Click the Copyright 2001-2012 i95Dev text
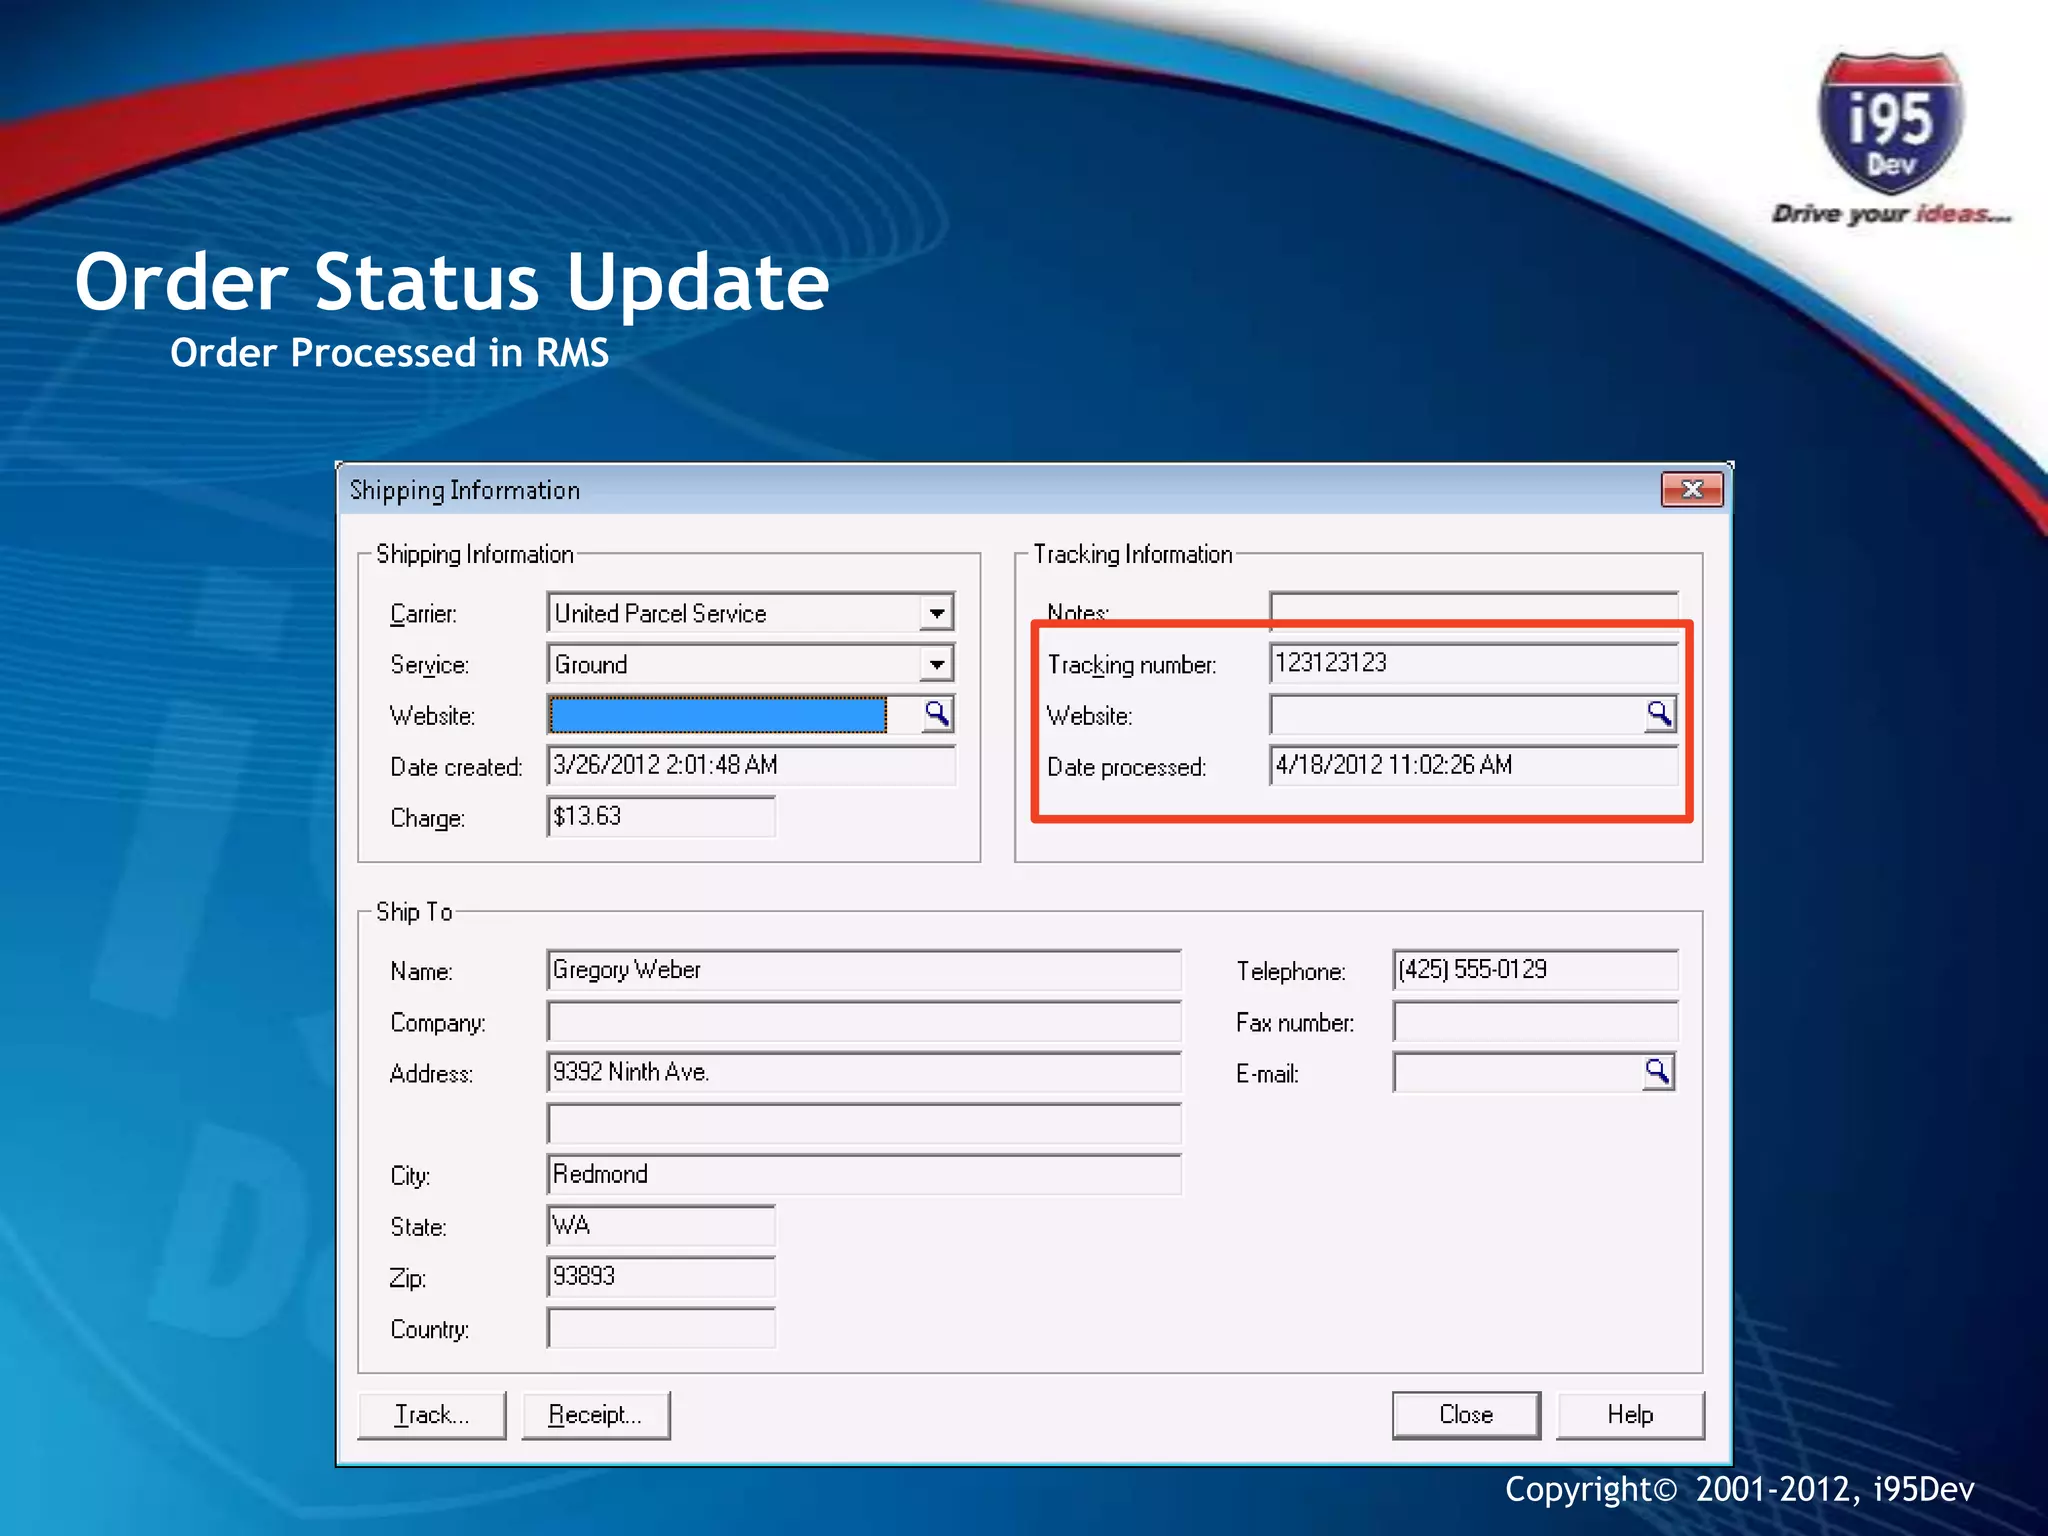This screenshot has width=2048, height=1536. pos(1740,1489)
